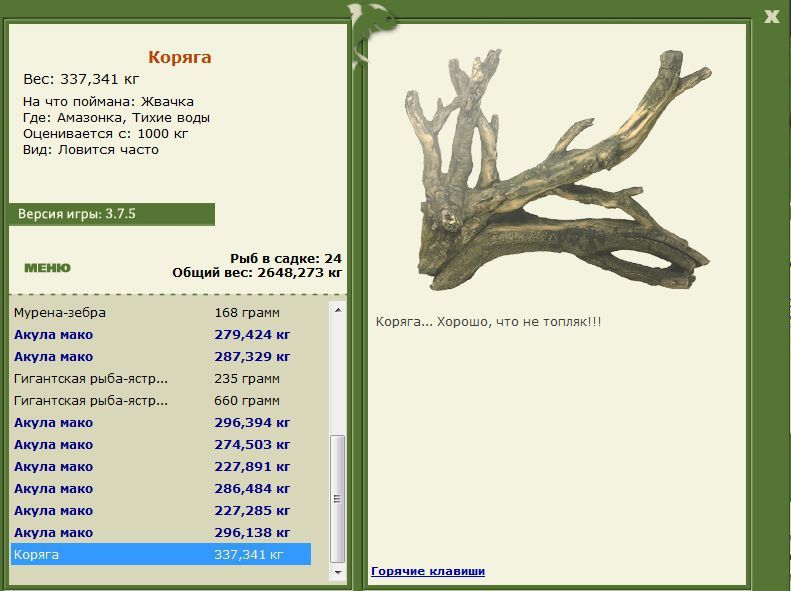Click the list scrollbar down arrow

coord(337,573)
